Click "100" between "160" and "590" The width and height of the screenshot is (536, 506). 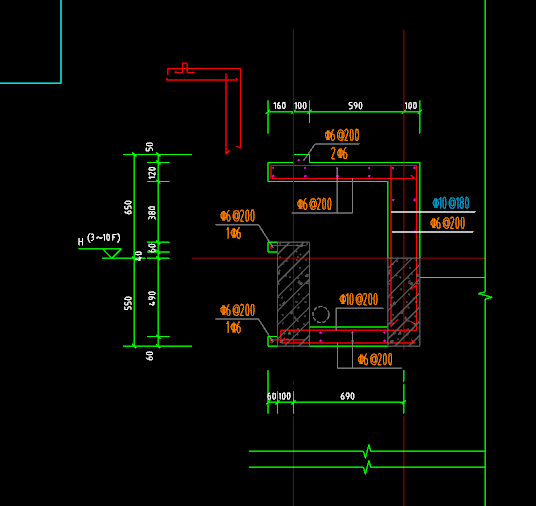point(301,106)
